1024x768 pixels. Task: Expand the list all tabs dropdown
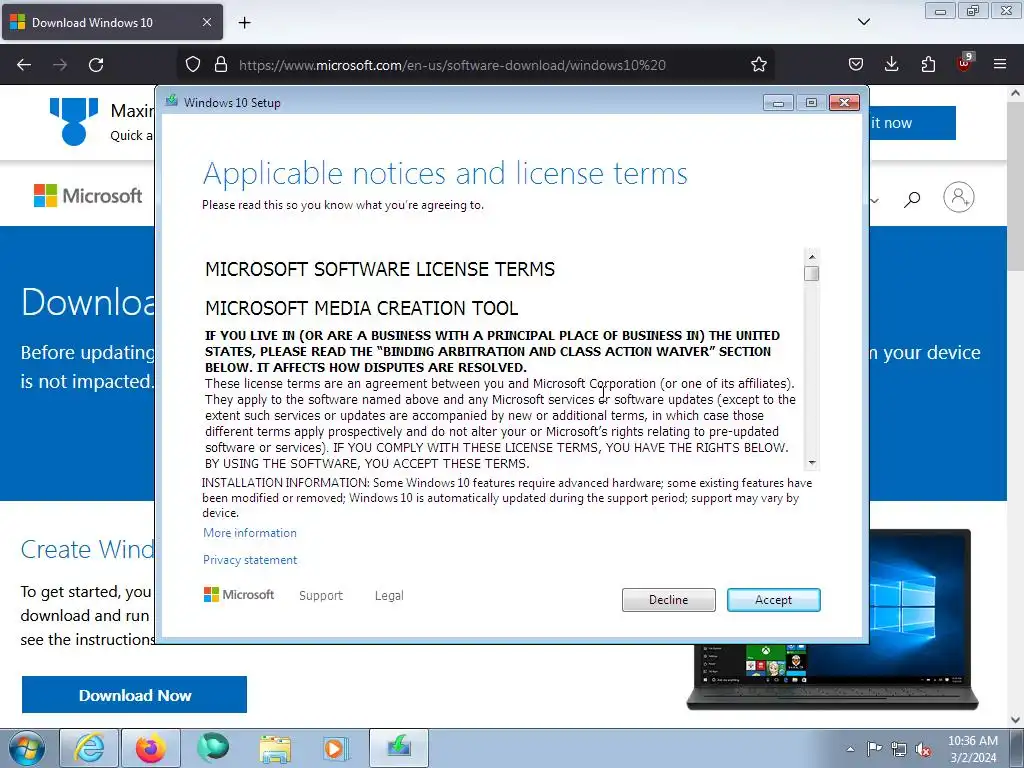click(x=863, y=22)
